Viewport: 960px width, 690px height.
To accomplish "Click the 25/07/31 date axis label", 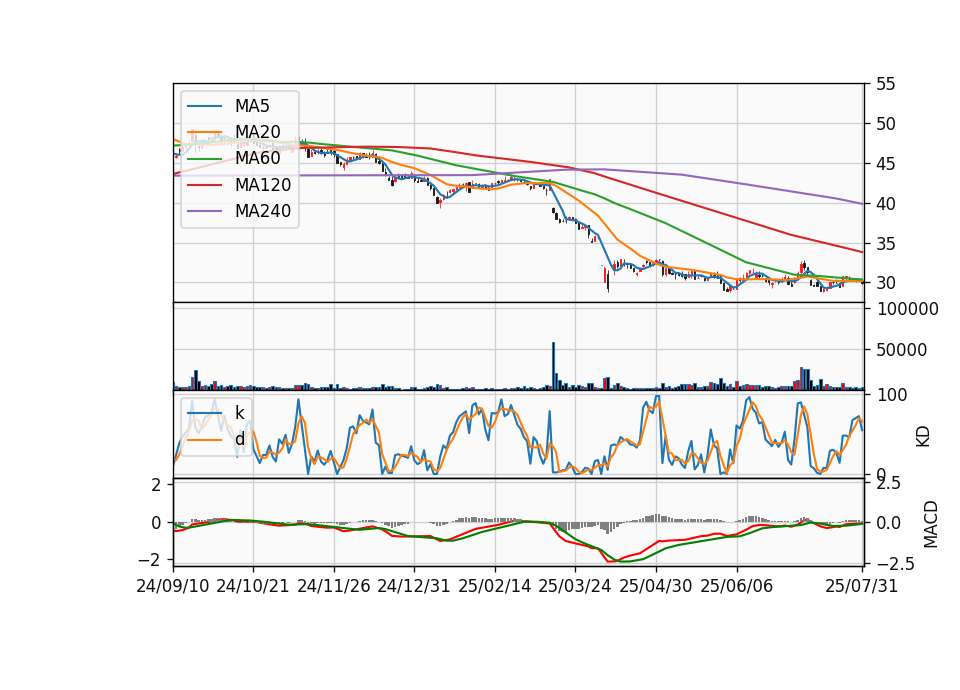I will click(x=861, y=586).
